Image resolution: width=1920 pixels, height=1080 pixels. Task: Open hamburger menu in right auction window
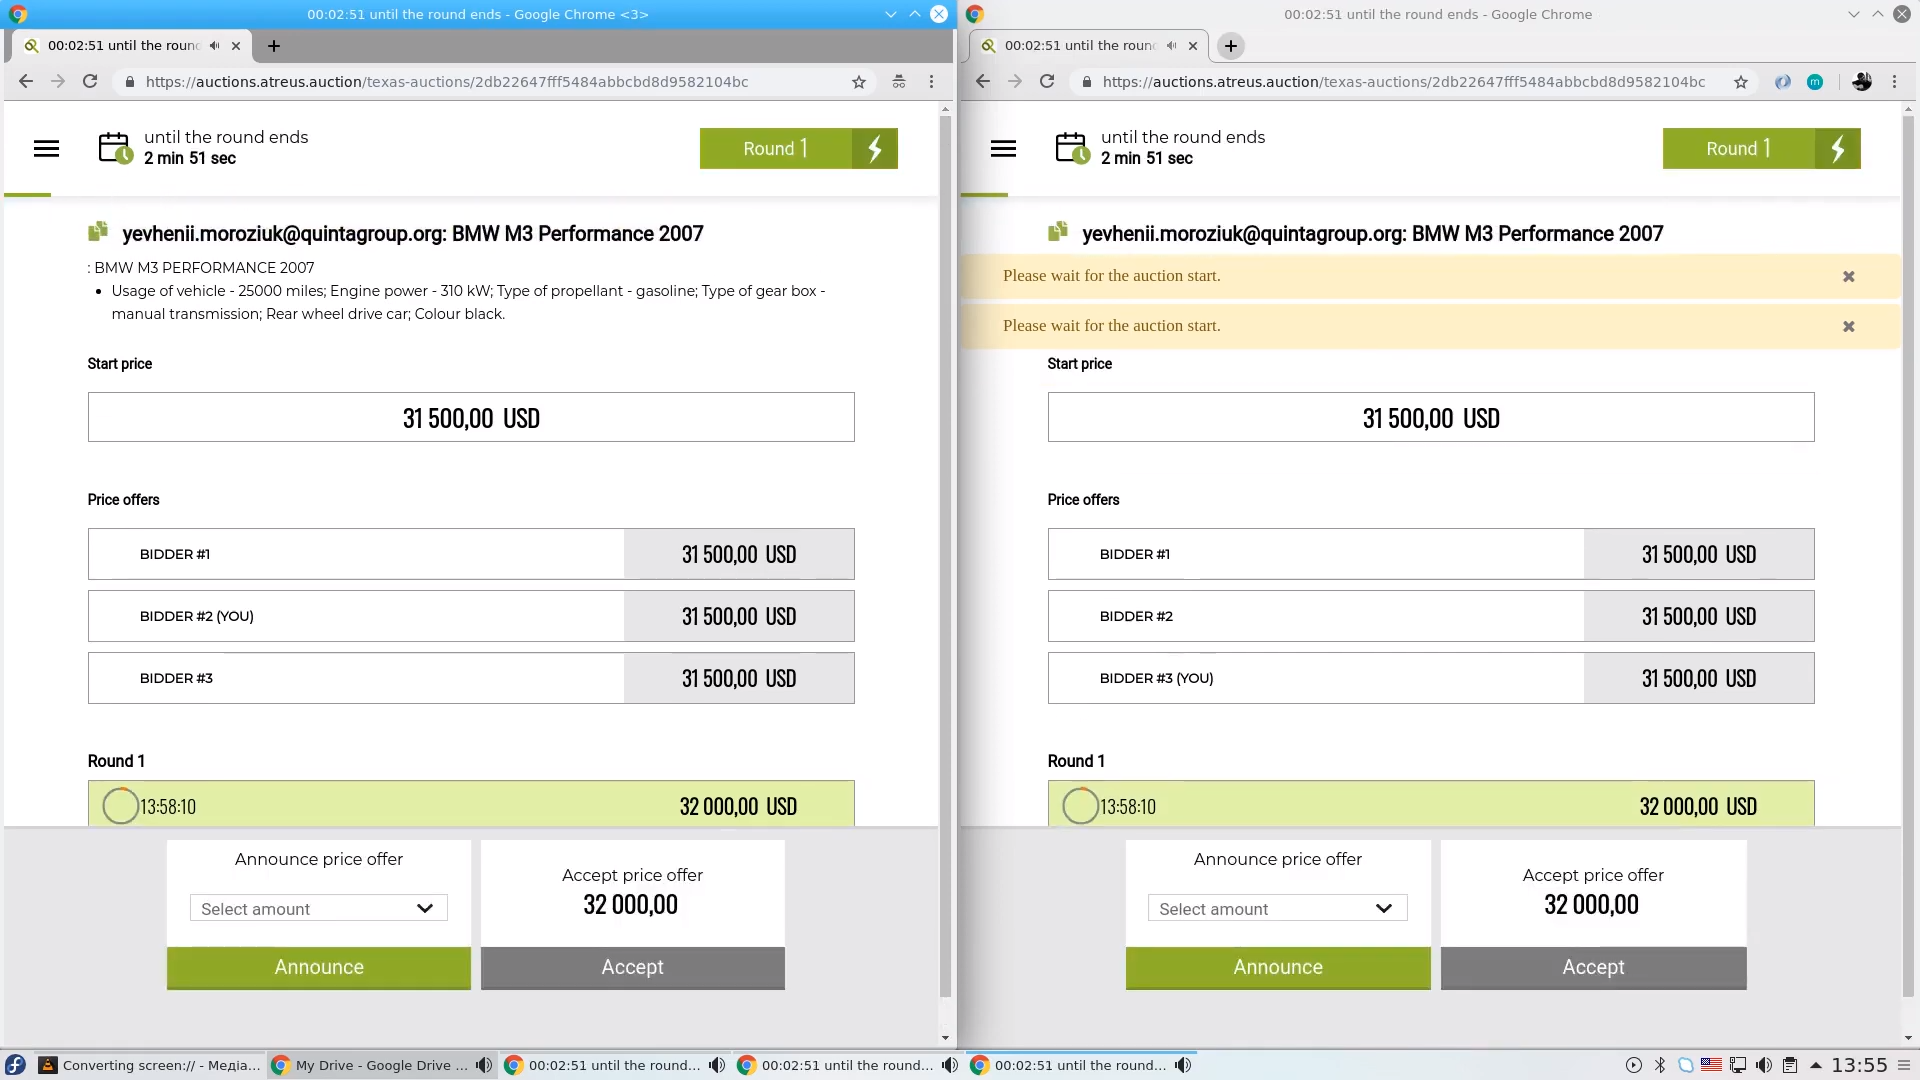(x=1003, y=149)
